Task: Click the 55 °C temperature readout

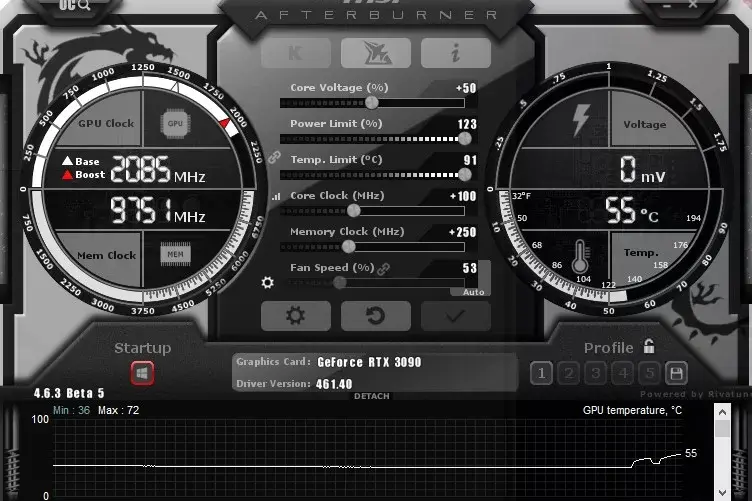Action: point(632,210)
